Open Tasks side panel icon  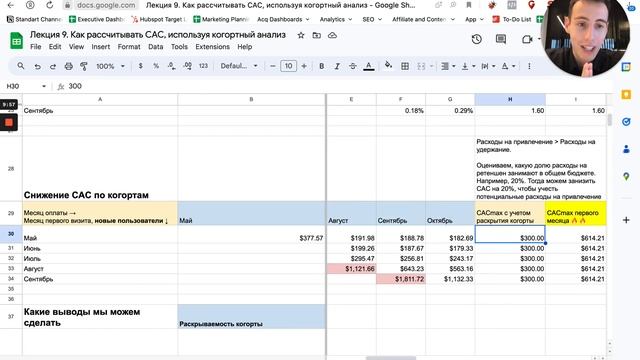click(626, 122)
